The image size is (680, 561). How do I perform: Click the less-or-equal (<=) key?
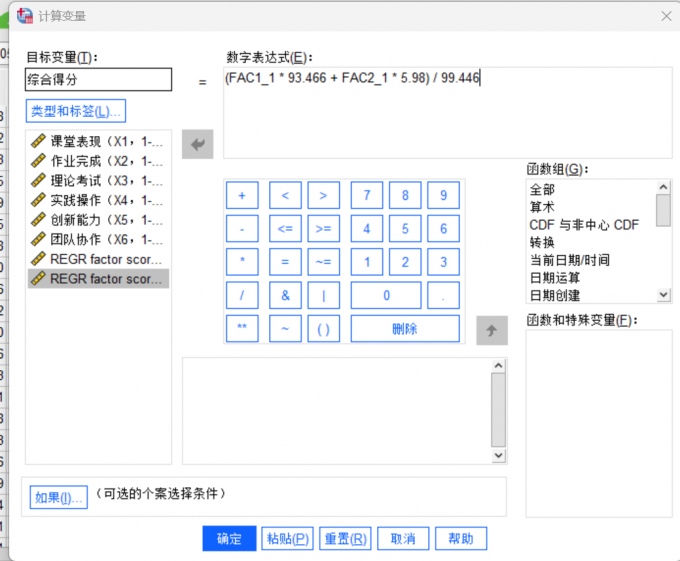(x=285, y=228)
